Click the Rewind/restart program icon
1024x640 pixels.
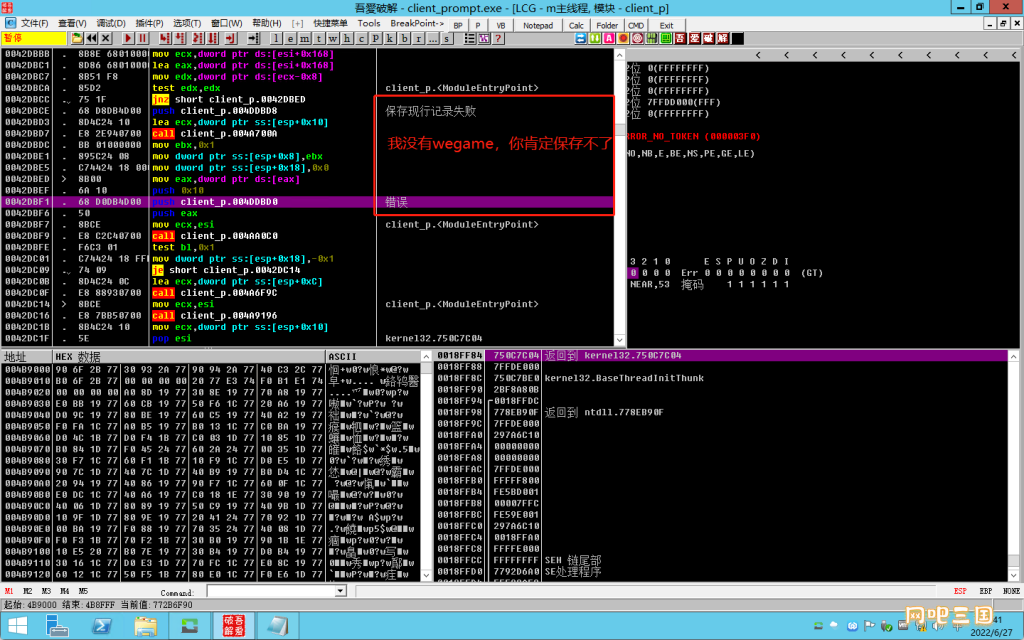(x=91, y=39)
